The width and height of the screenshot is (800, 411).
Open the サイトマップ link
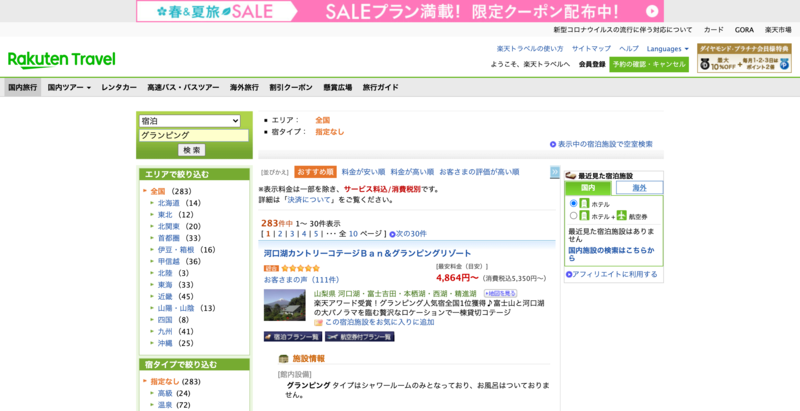tap(591, 49)
